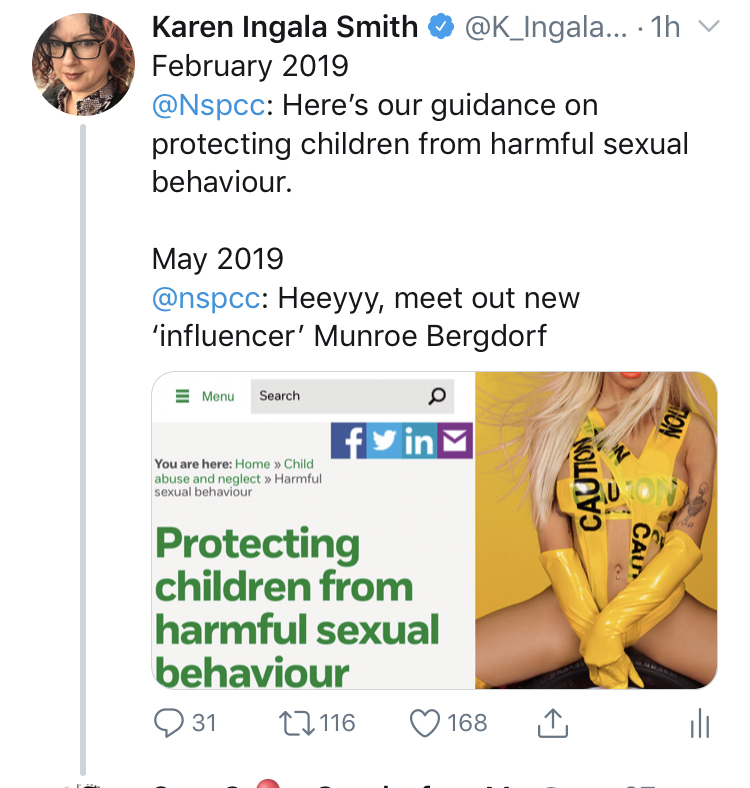Click the lowercase @nspcc mention link
Viewport: 750px width, 788px height.
click(207, 297)
